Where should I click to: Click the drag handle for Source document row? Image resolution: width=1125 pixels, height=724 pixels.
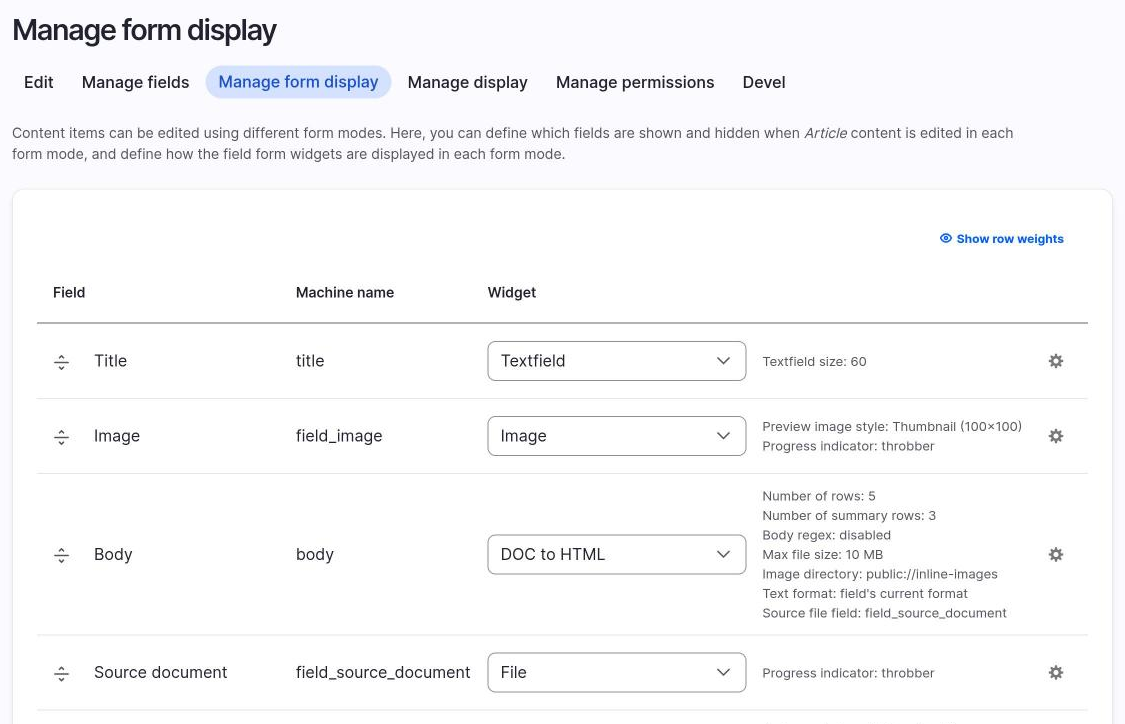62,673
